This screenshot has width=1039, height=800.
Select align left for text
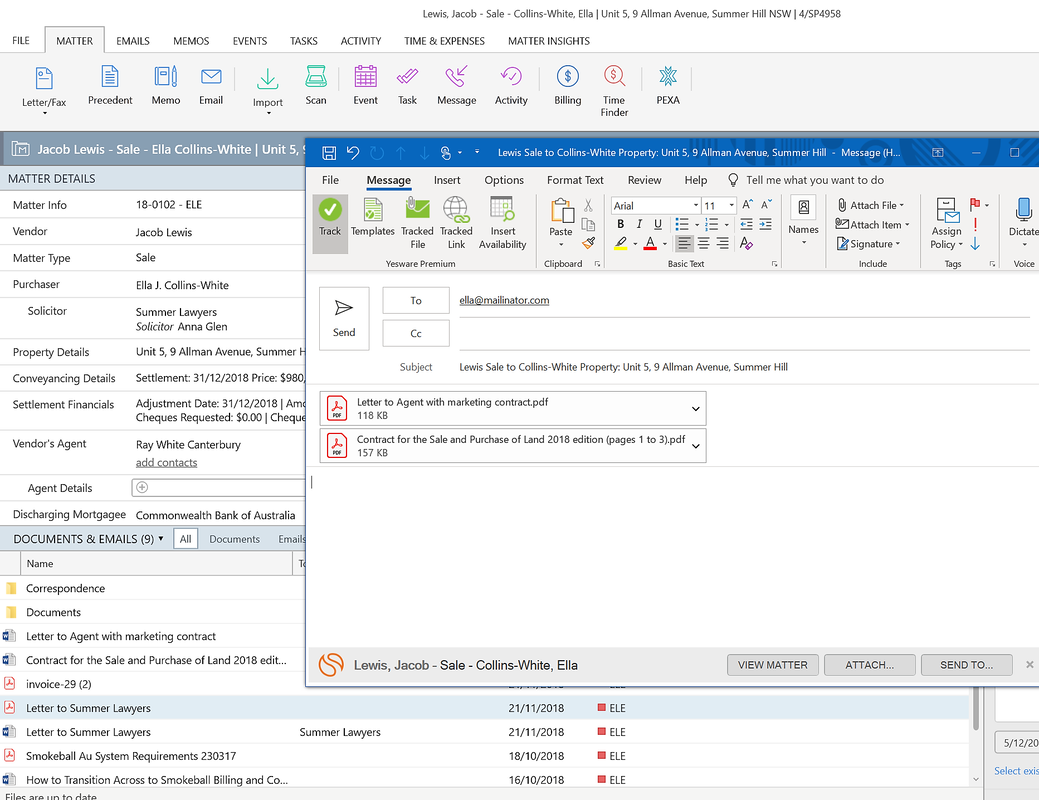(684, 244)
